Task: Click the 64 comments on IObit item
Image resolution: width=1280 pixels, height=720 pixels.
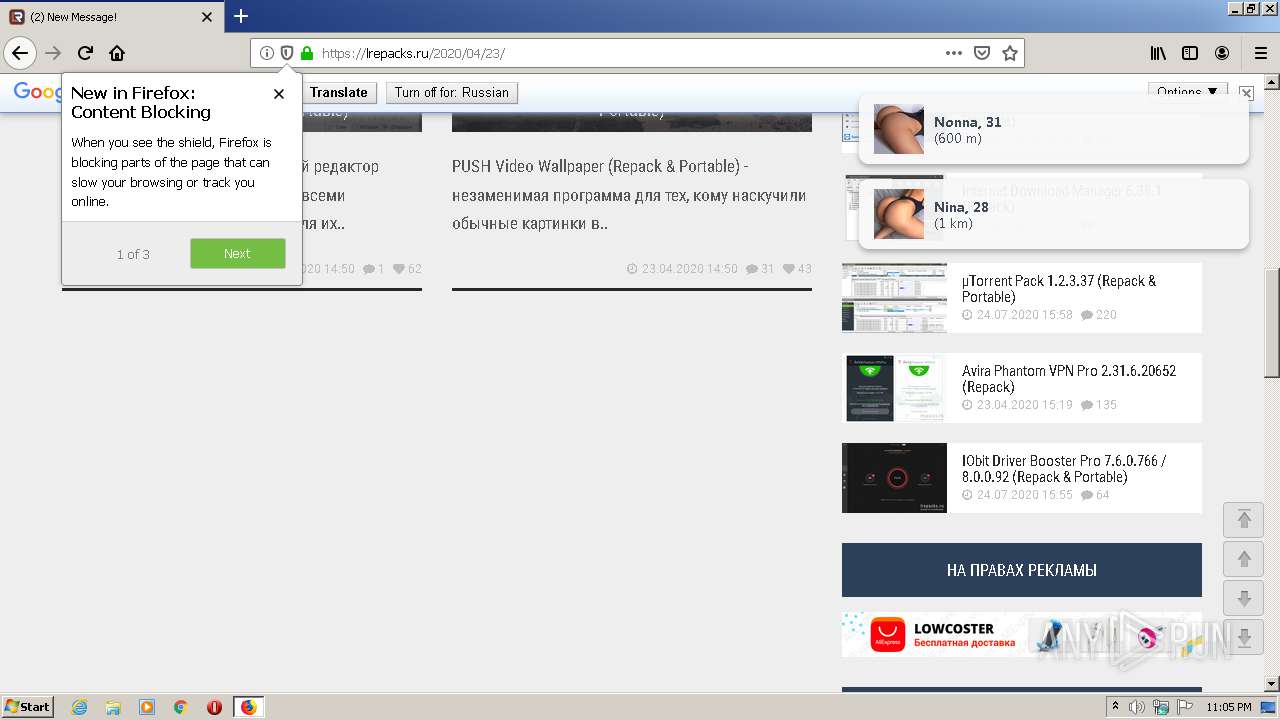Action: [x=1096, y=495]
